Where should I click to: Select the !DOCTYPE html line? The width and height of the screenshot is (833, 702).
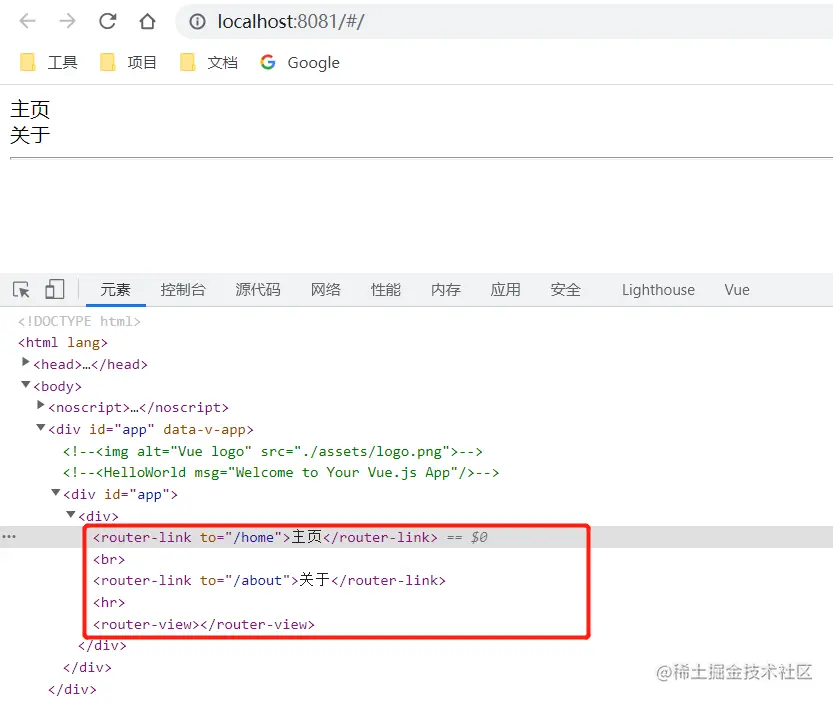point(79,322)
